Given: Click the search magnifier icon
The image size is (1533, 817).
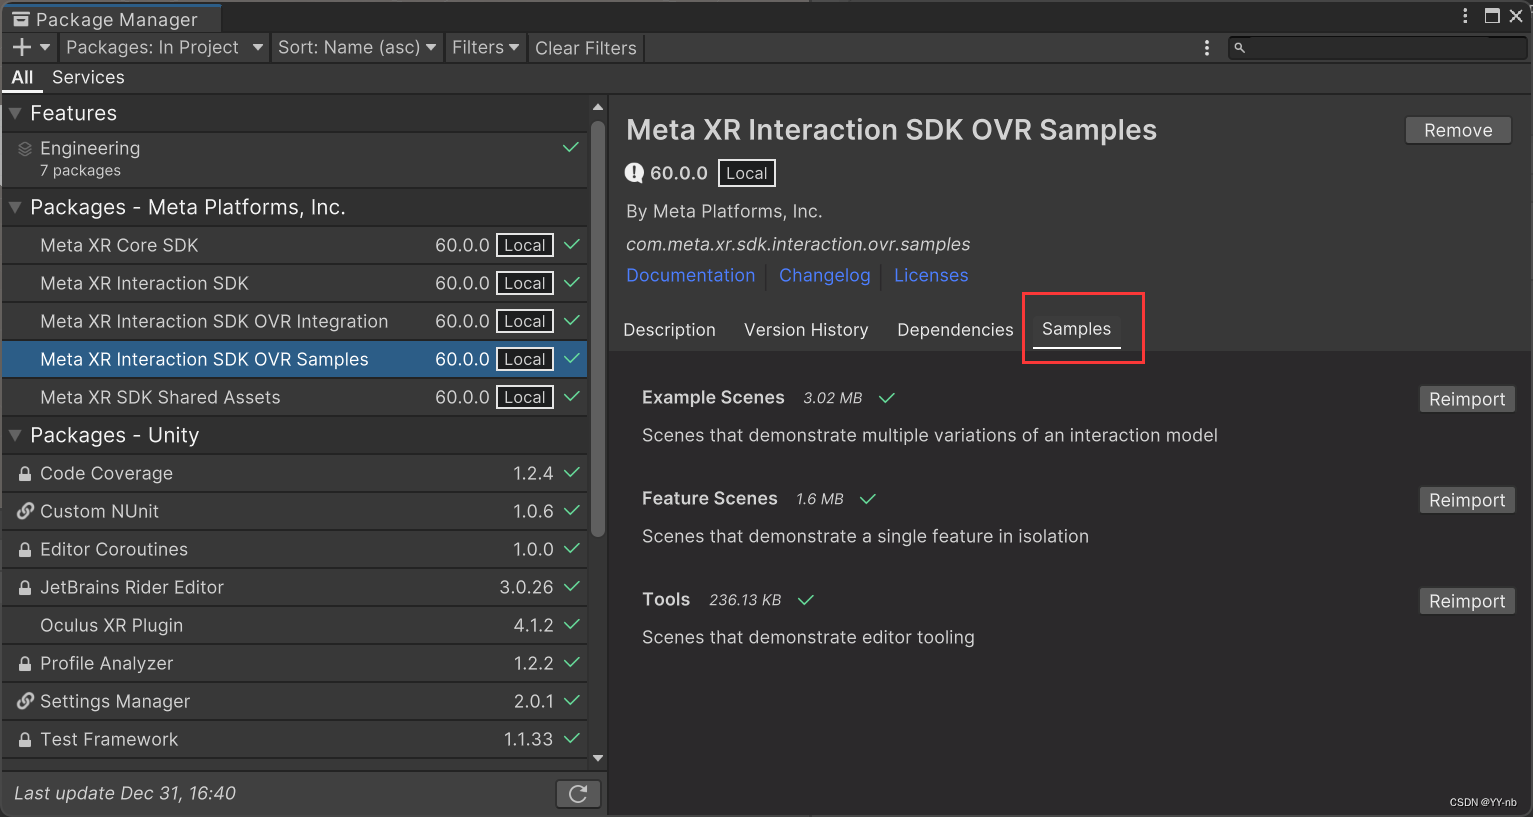Looking at the screenshot, I should click(x=1239, y=47).
